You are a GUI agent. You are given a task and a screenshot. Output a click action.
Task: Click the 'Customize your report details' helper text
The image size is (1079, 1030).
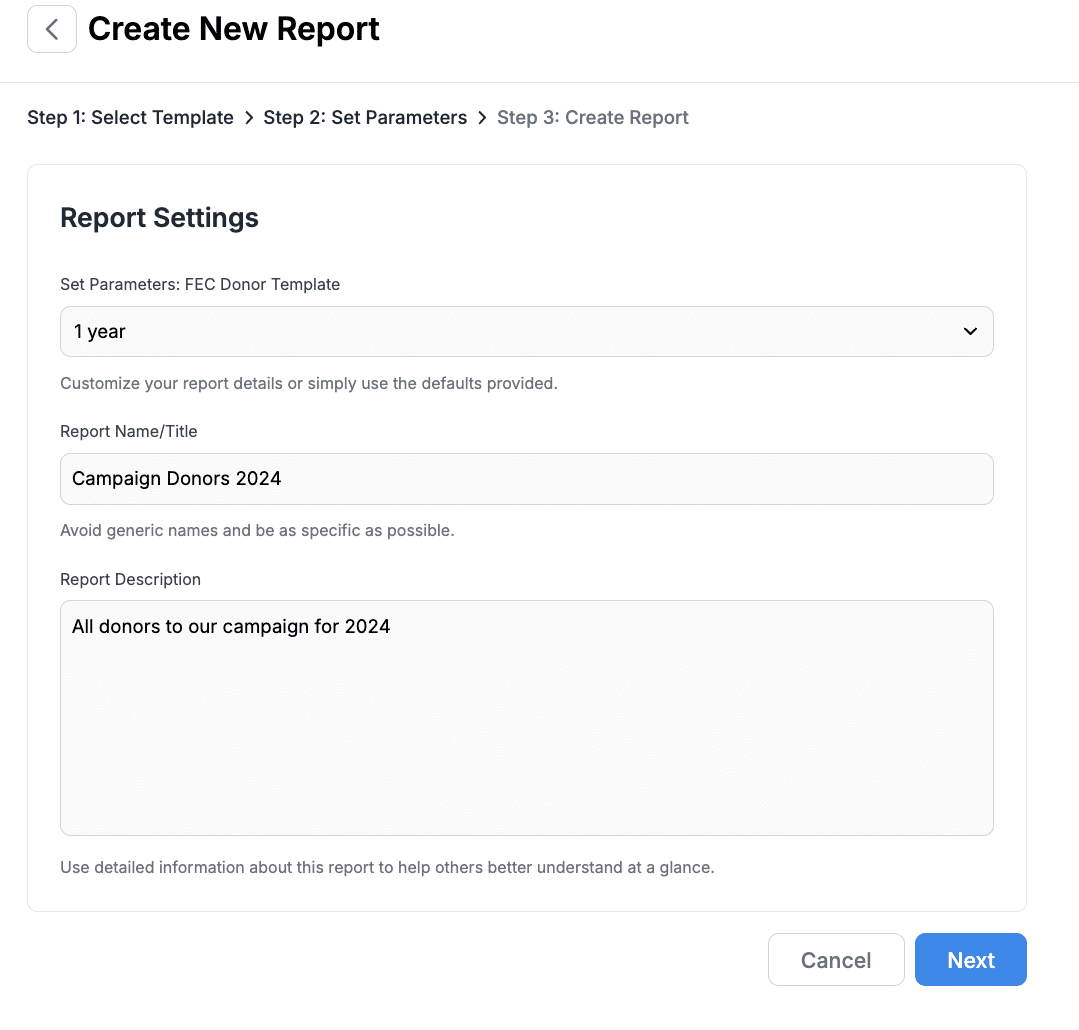click(308, 384)
